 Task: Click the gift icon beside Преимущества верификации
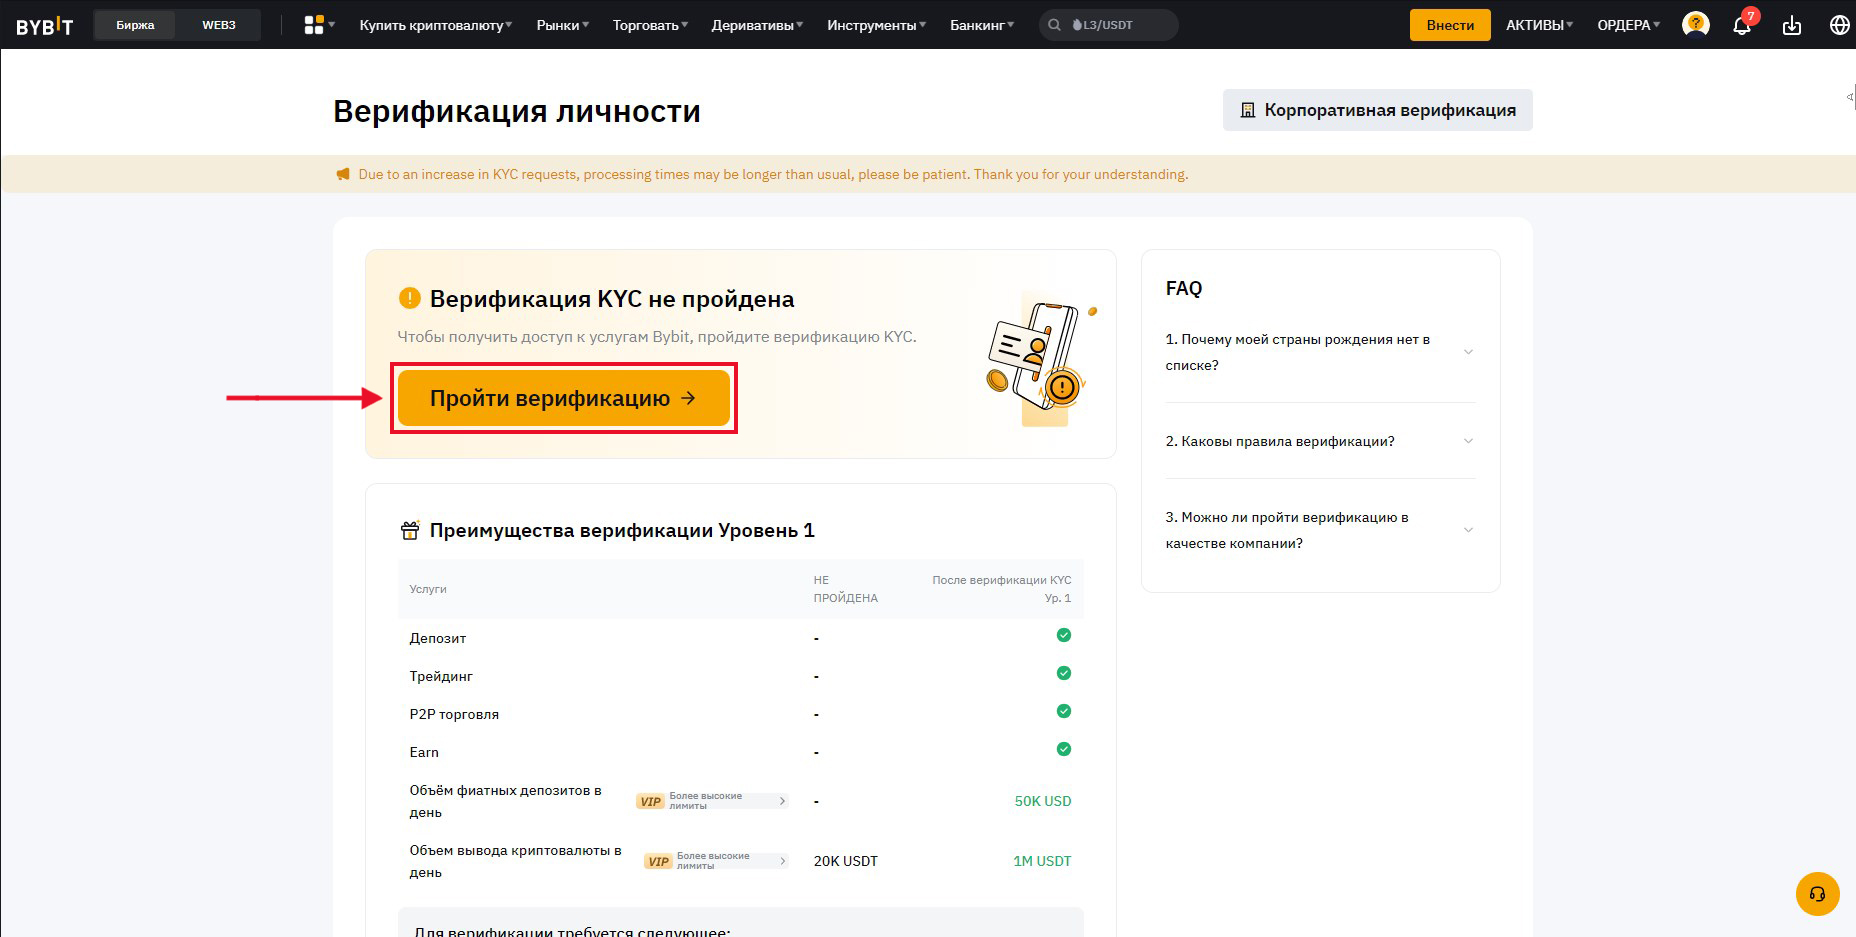point(409,530)
